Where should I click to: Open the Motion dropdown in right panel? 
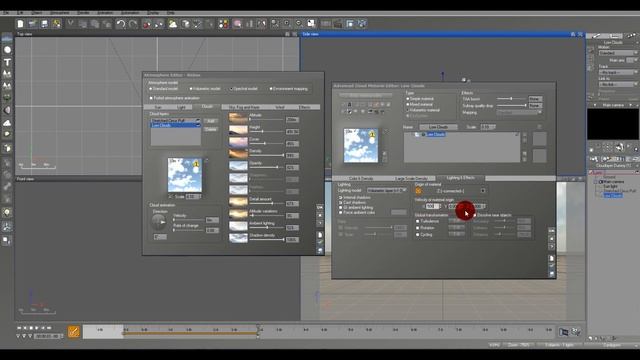tap(618, 53)
